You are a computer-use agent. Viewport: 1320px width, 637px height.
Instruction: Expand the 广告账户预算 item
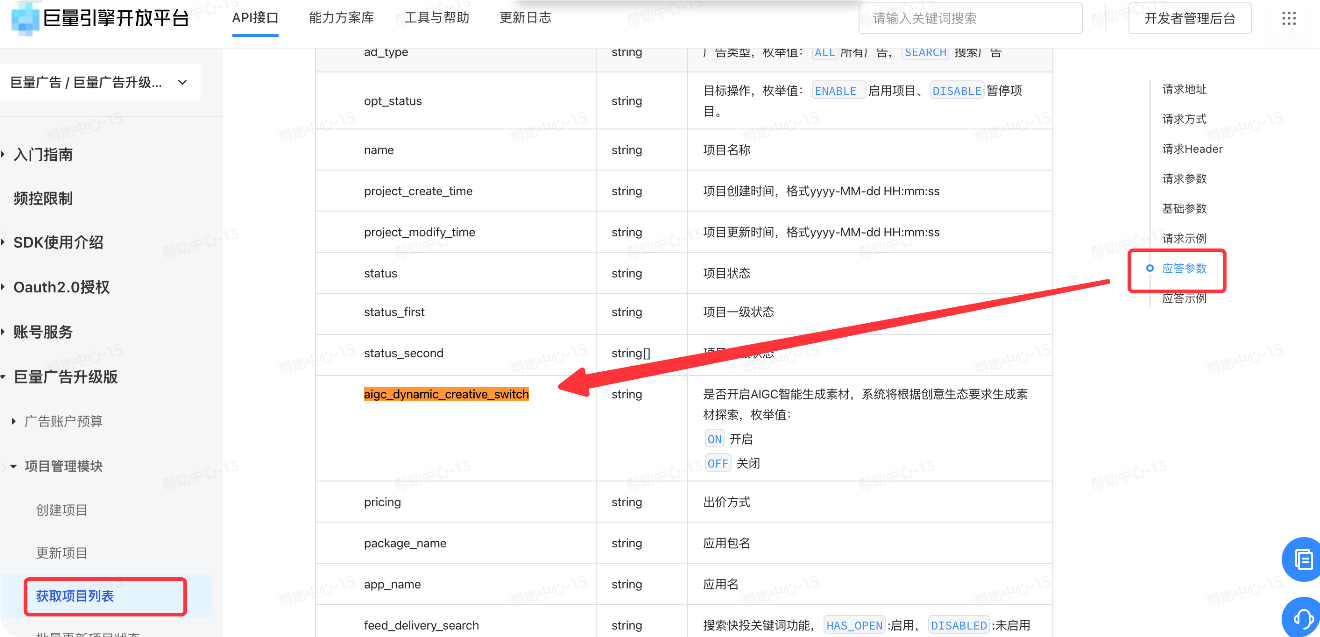coord(63,422)
